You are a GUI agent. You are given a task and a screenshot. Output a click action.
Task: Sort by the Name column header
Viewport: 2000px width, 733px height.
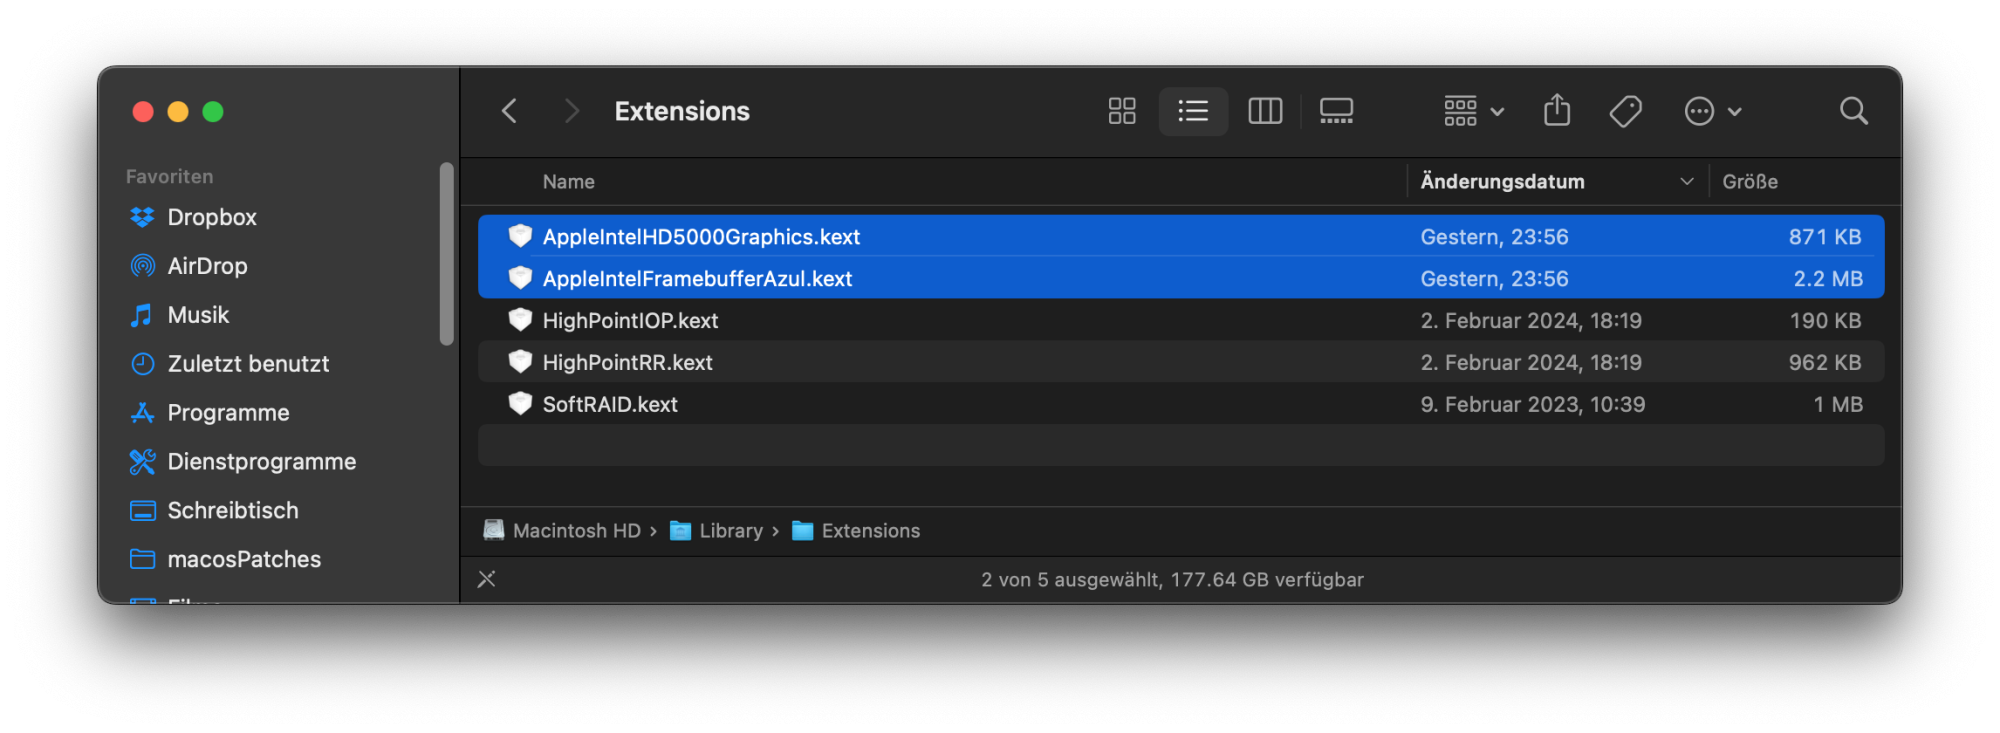pyautogui.click(x=569, y=182)
